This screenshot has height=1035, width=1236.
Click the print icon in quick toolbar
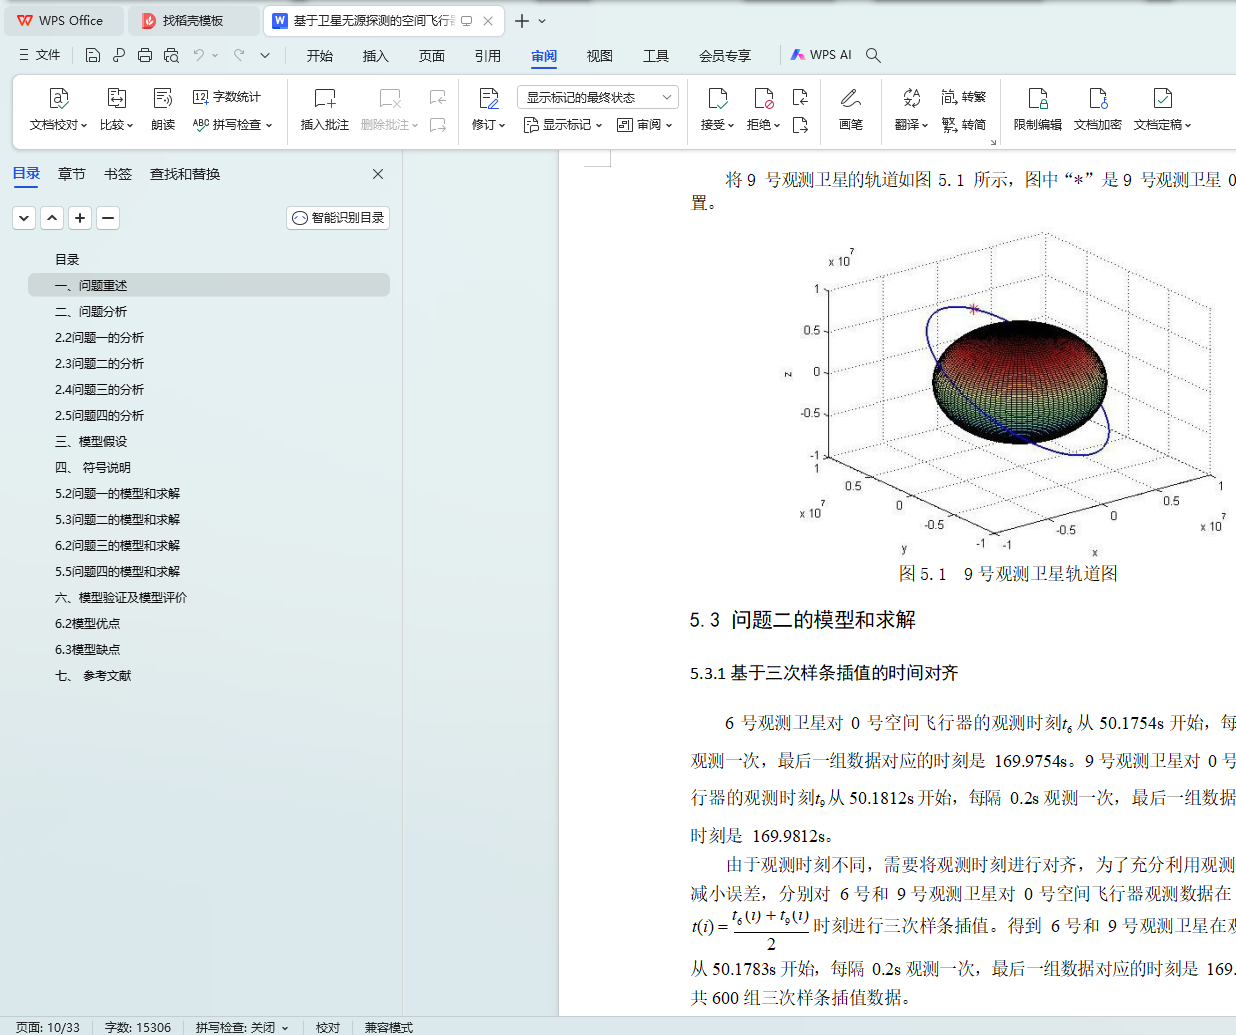tap(145, 55)
